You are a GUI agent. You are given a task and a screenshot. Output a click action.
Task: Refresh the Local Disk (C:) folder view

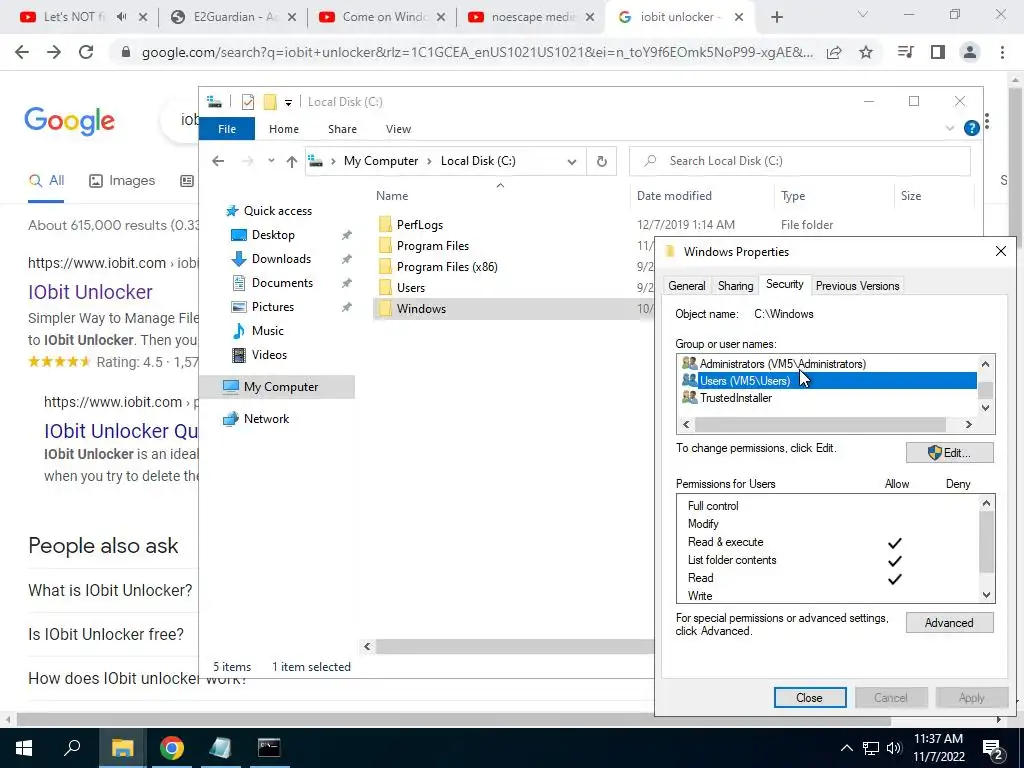tap(601, 161)
